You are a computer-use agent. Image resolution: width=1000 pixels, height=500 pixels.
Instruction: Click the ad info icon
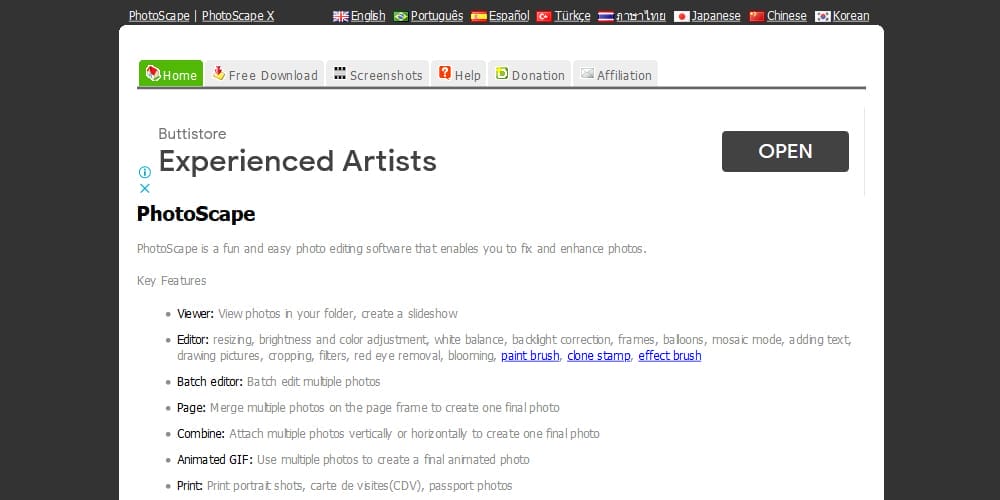tap(145, 172)
